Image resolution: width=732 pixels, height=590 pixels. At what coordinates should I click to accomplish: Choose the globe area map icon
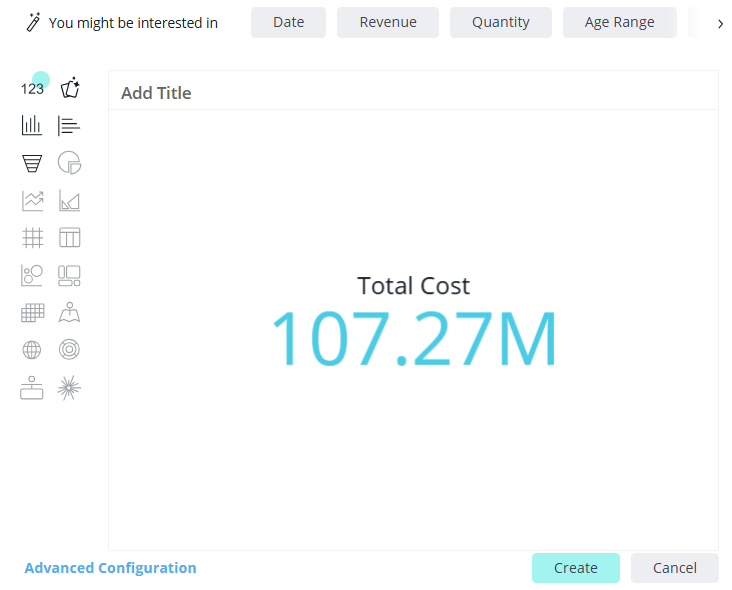[32, 350]
